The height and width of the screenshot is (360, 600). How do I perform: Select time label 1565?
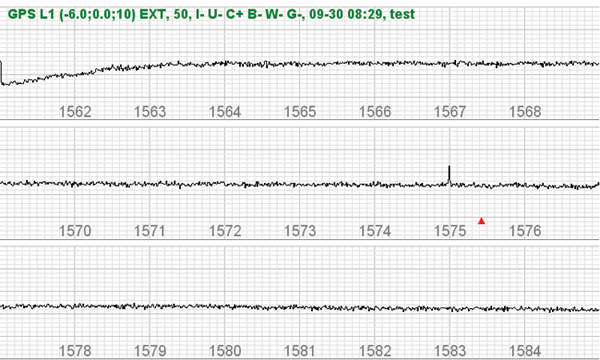tap(300, 112)
